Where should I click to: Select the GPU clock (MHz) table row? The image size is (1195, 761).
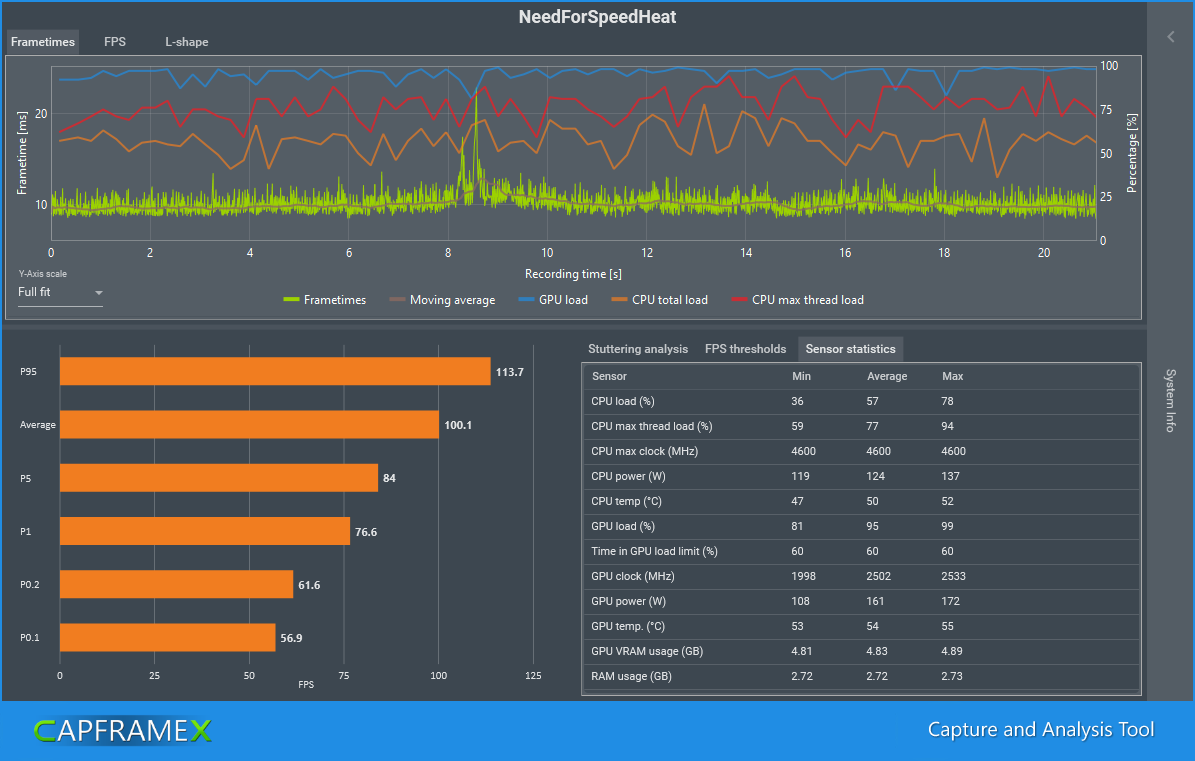click(860, 576)
